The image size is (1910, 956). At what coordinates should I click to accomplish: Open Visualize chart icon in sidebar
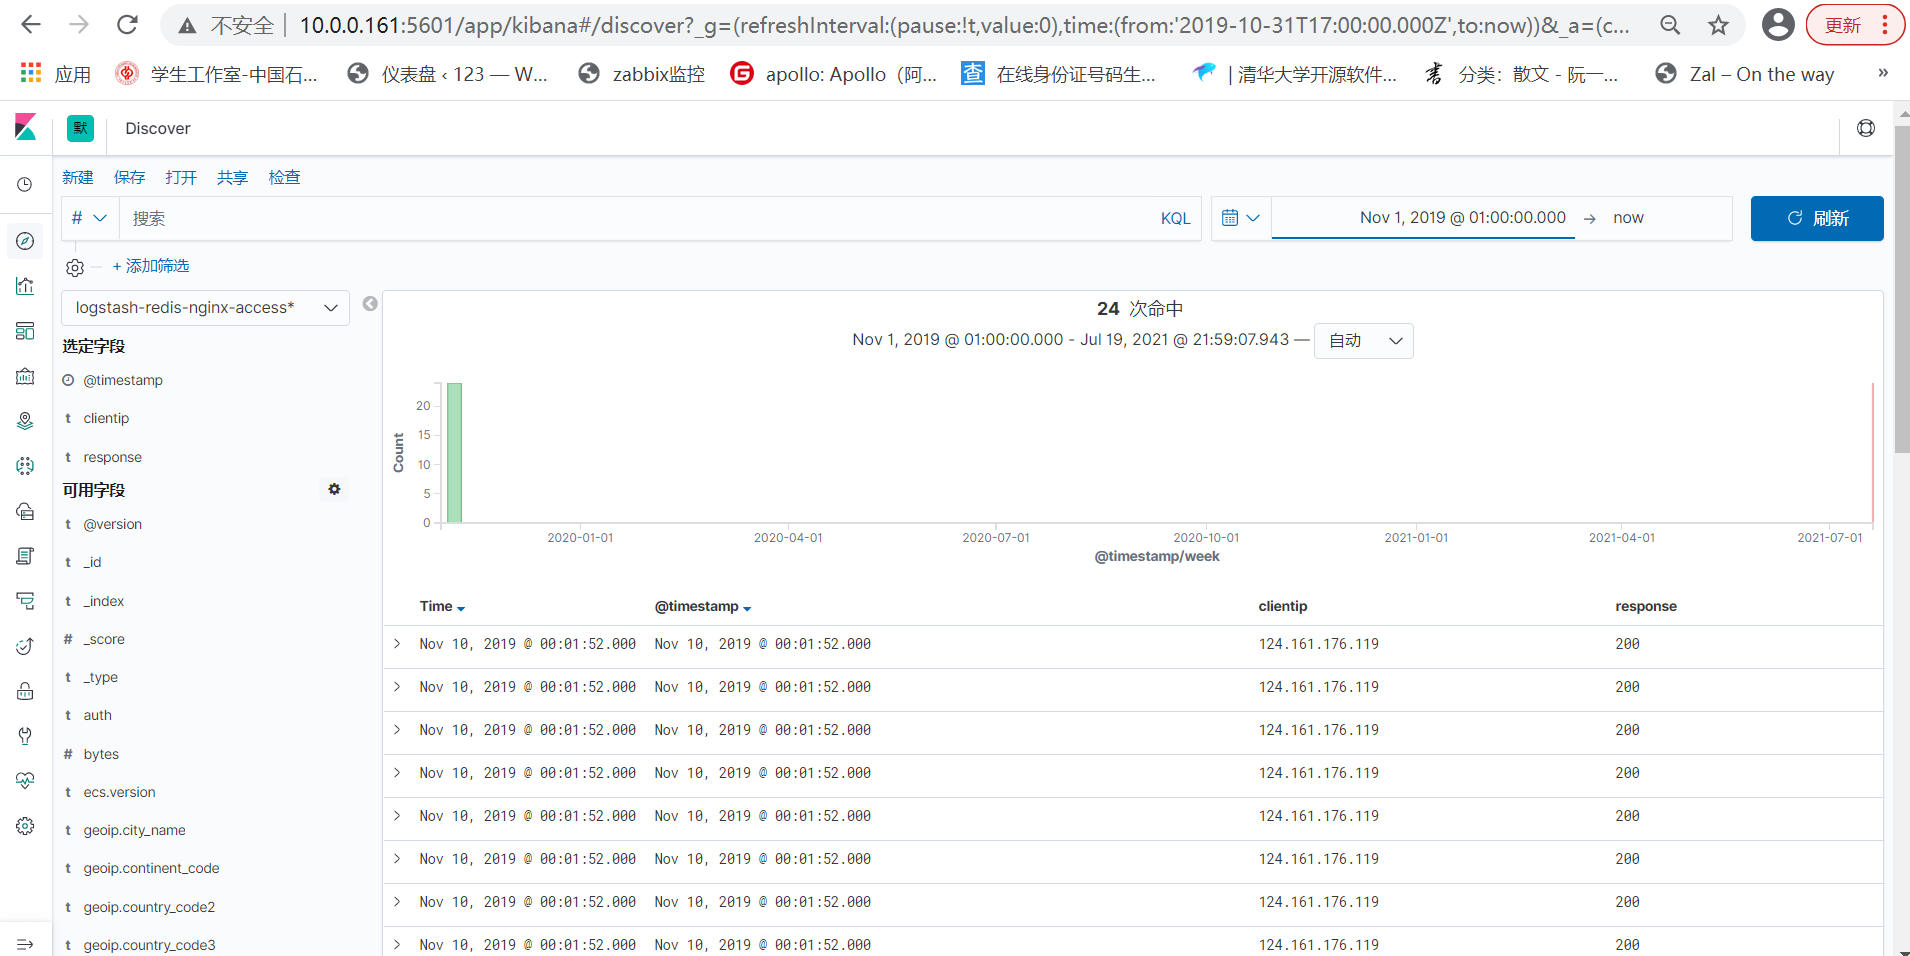point(25,286)
